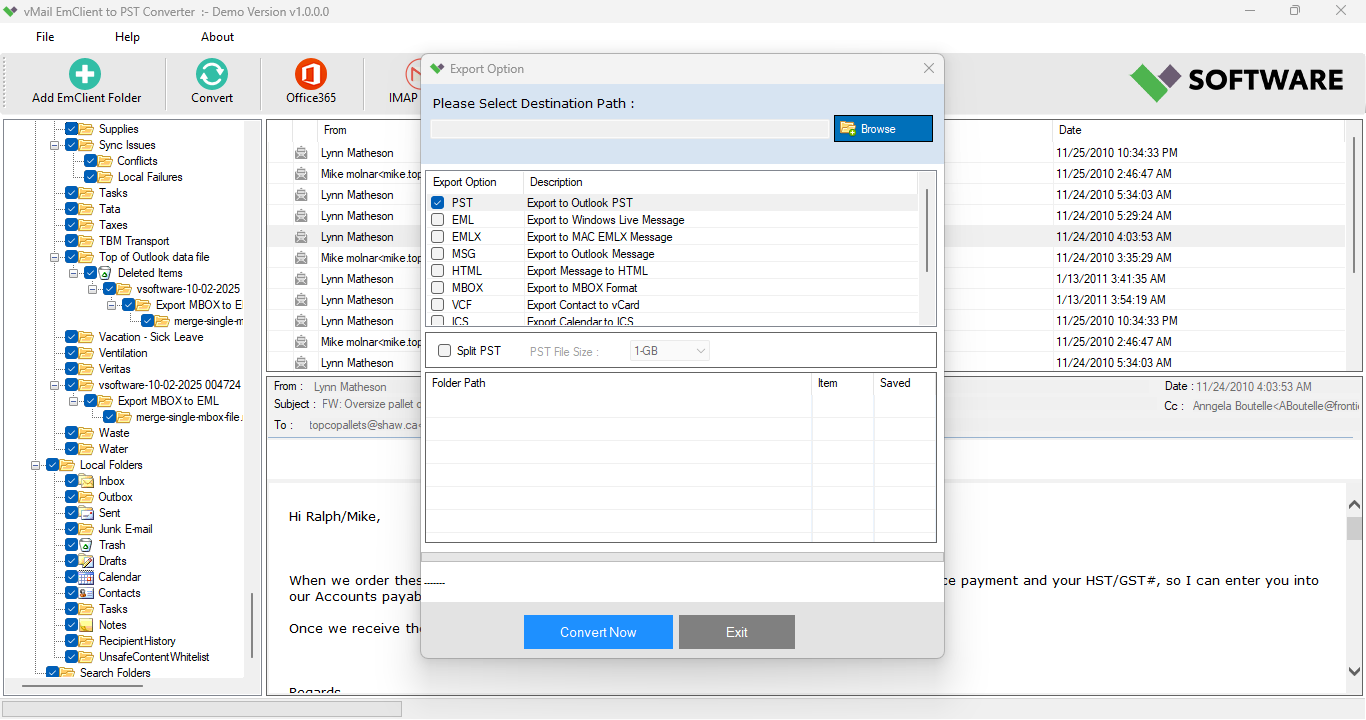Check the HTML export option
1366x720 pixels.
point(438,271)
